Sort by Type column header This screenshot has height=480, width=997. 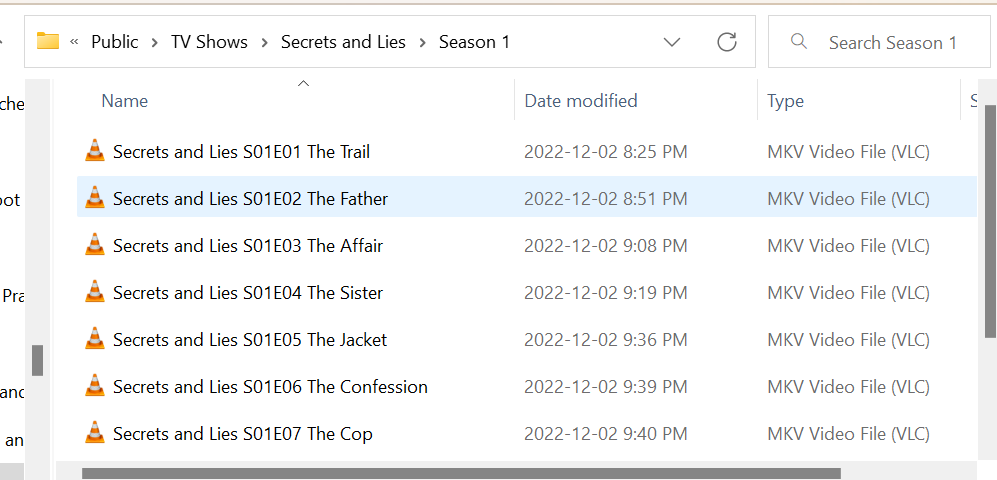point(785,101)
